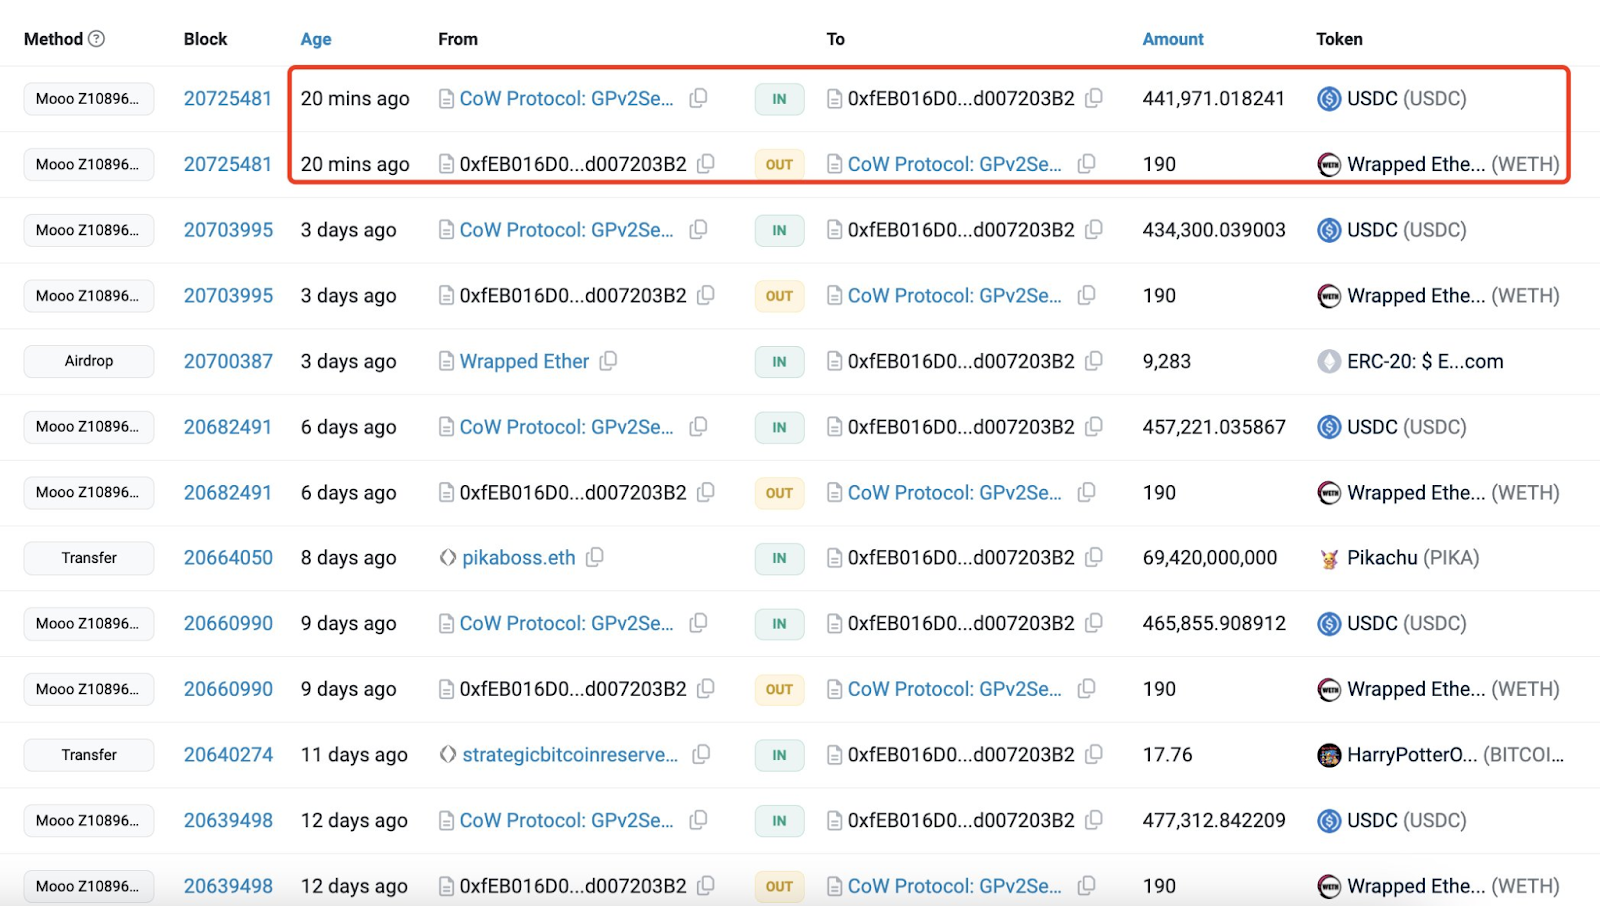This screenshot has height=906, width=1600.
Task: Open HarryPotterO... (BITCOI... token link
Action: tap(1456, 755)
